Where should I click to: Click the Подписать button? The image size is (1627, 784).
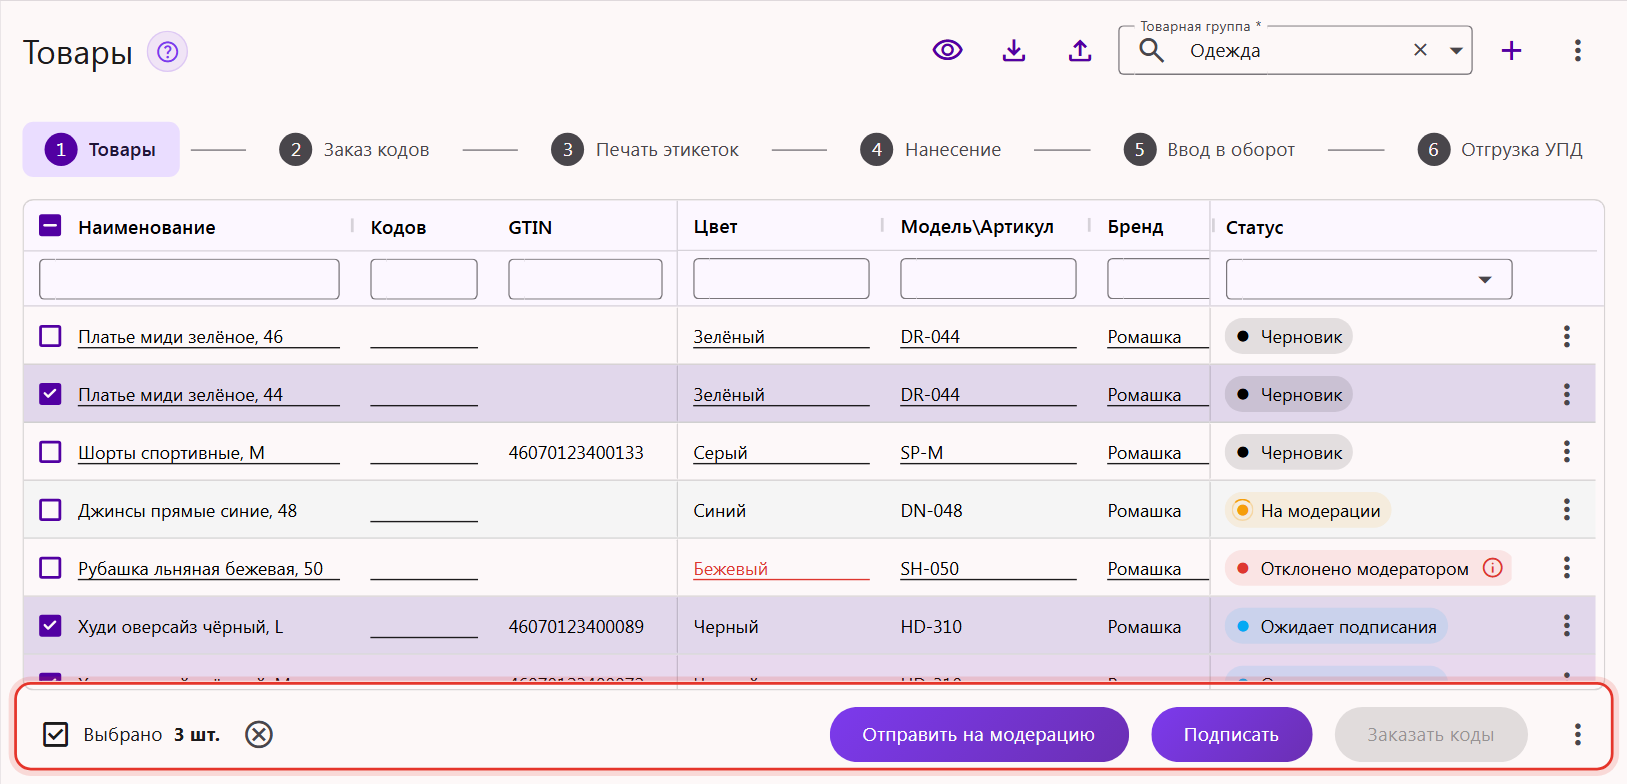(1231, 735)
